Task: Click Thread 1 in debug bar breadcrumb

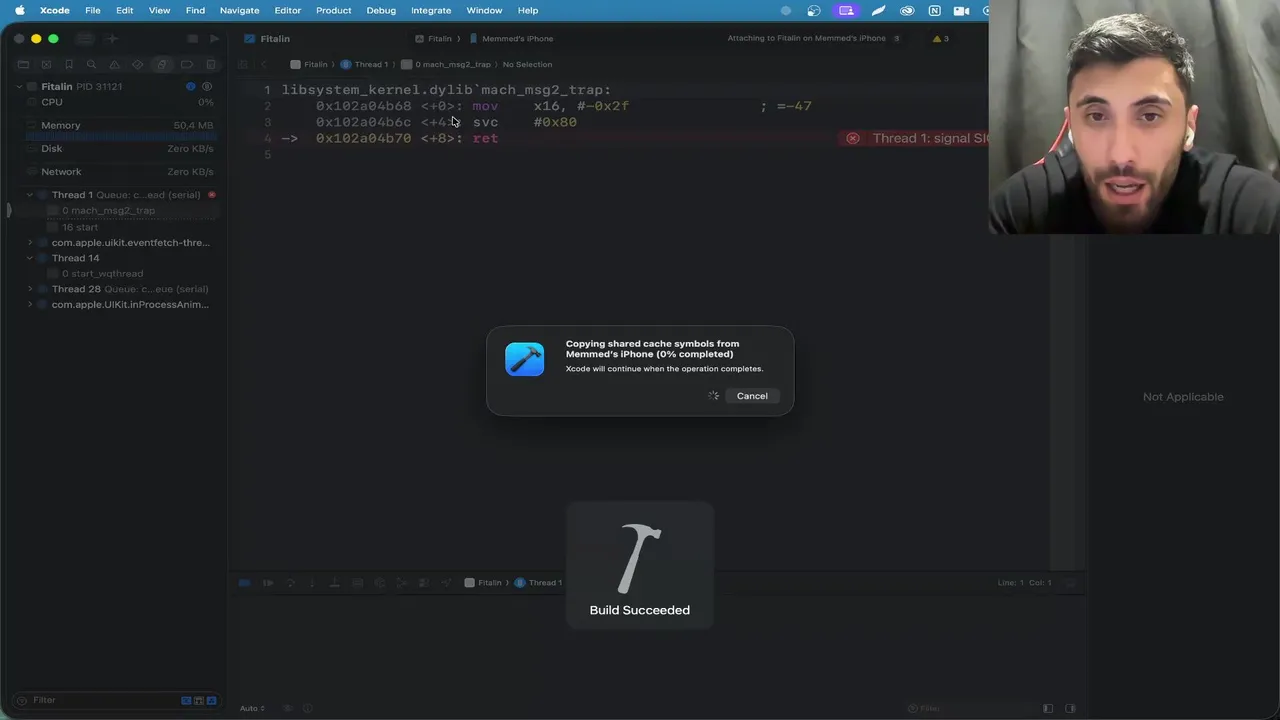Action: point(538,583)
